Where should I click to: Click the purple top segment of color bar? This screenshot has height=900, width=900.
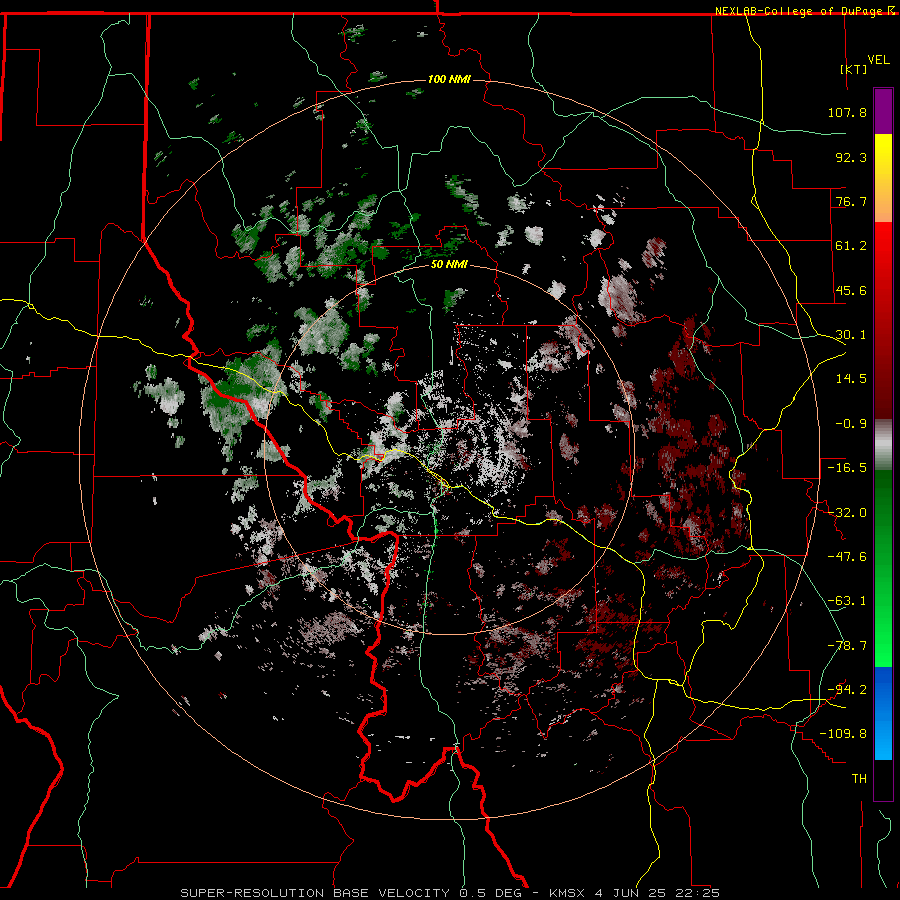point(883,111)
